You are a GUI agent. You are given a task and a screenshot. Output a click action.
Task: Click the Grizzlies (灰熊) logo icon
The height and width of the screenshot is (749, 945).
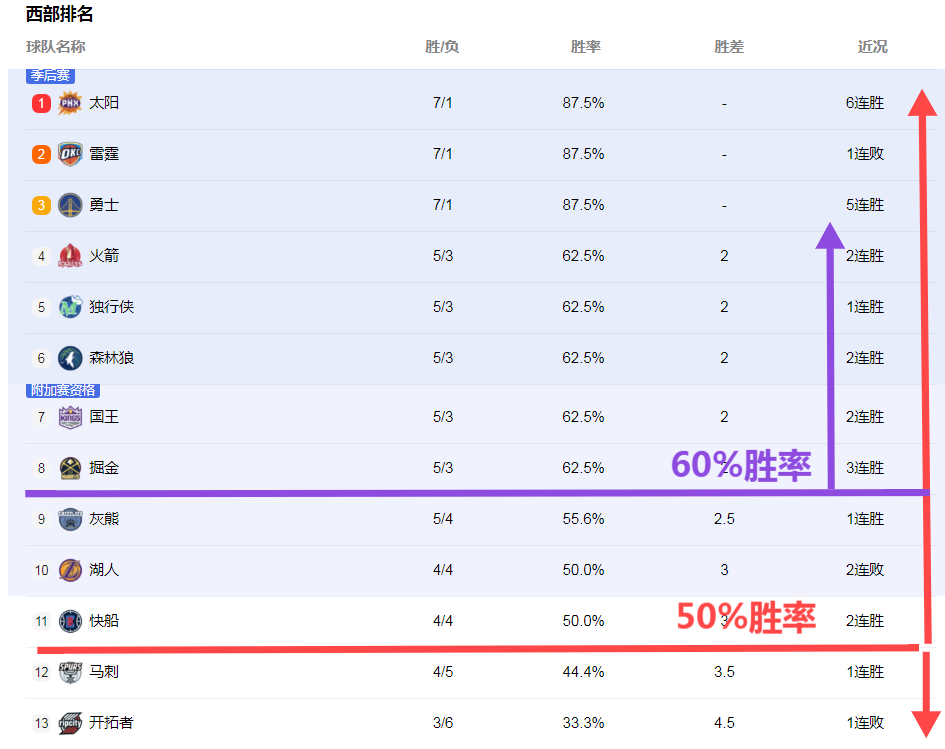68,519
